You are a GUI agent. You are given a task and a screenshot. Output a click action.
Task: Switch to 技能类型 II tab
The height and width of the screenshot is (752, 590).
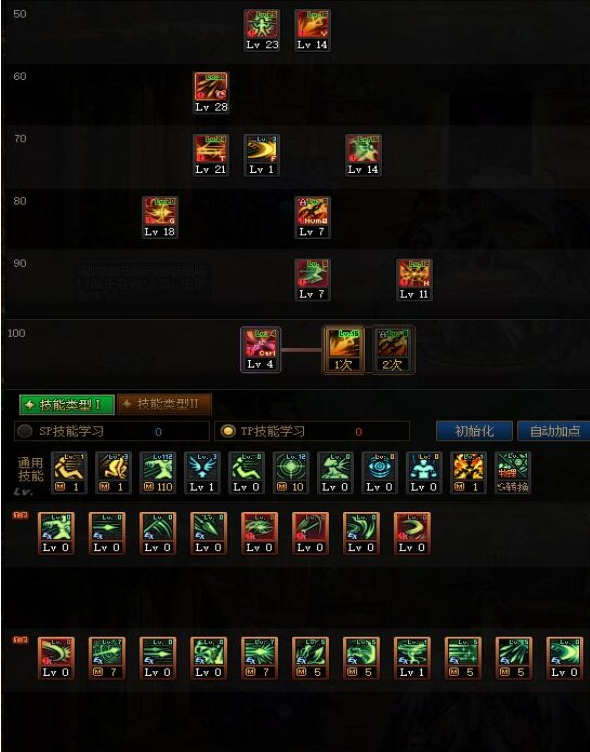point(164,404)
